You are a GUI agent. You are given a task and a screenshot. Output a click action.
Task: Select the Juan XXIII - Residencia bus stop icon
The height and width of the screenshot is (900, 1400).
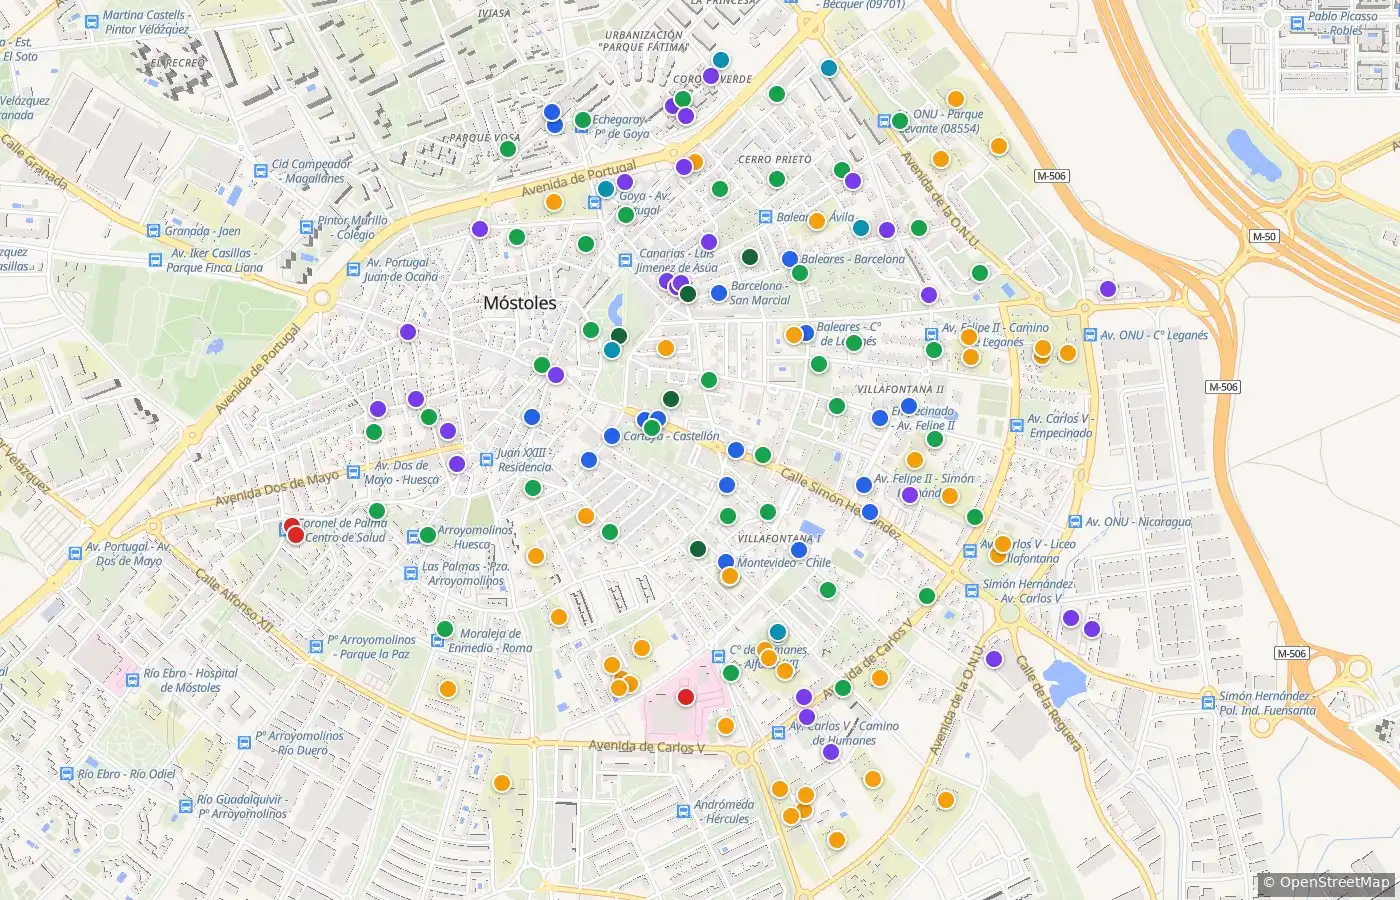486,460
